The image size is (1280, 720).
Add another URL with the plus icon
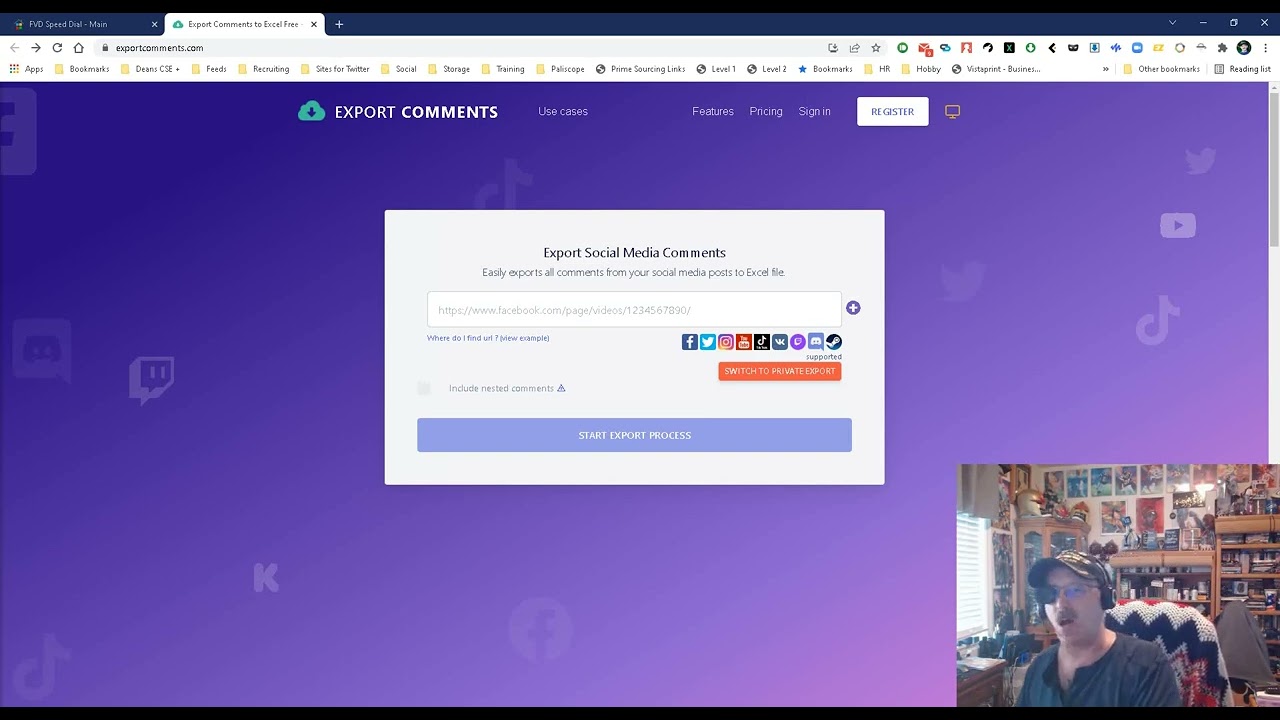853,308
